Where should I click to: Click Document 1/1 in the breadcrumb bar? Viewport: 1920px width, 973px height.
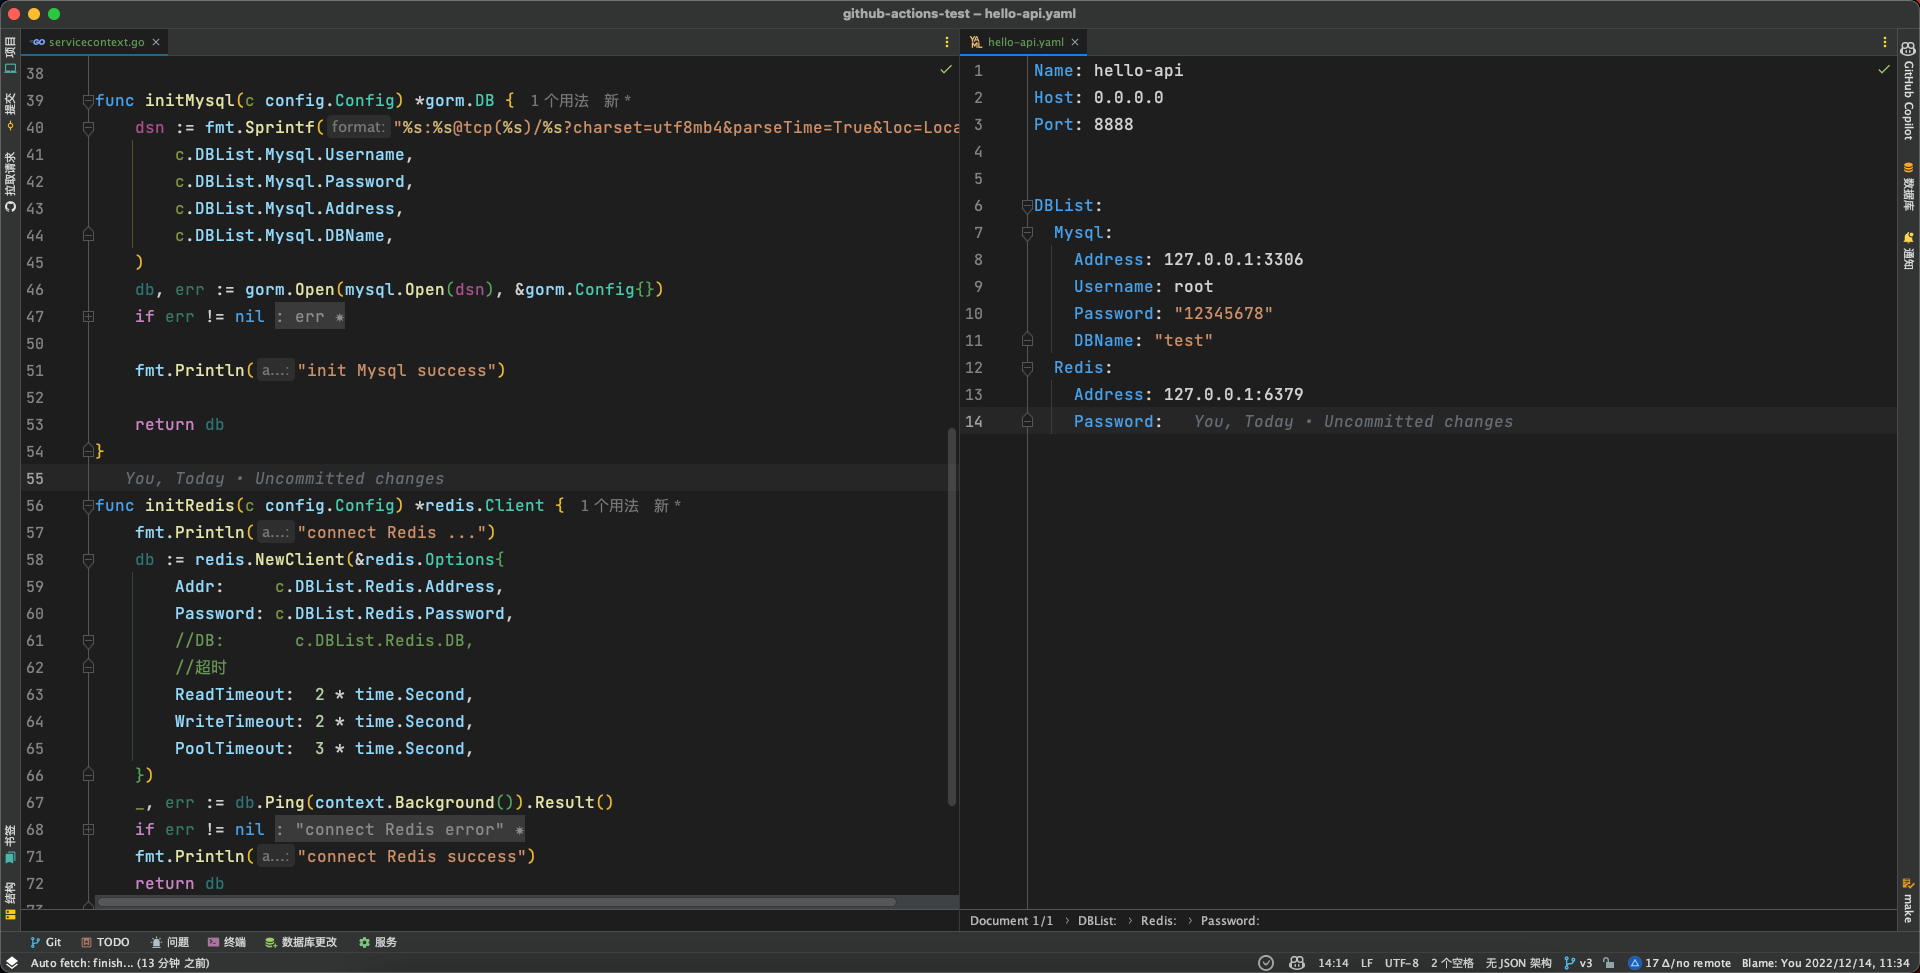point(1011,921)
